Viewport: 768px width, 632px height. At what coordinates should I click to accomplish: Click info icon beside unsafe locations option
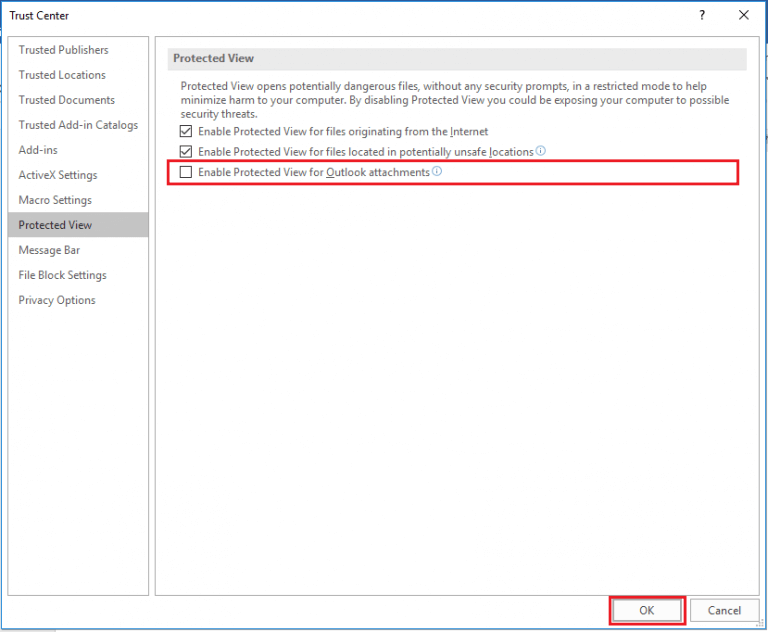click(540, 150)
